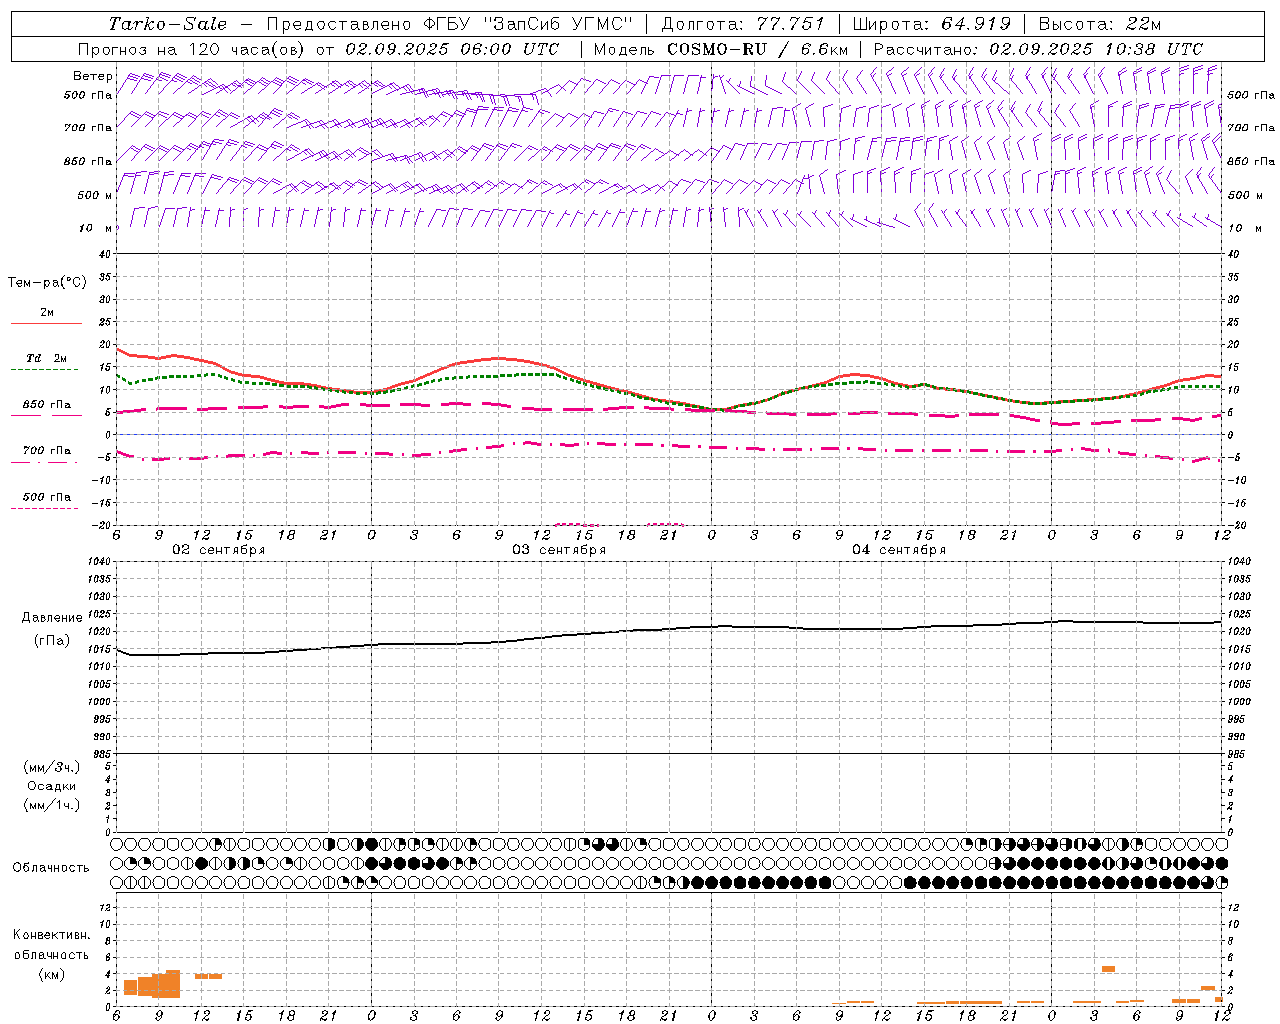The image size is (1280, 1024).
Task: Click the forecast start '02.09.2025 06:00 UTC'
Action: pyautogui.click(x=452, y=49)
